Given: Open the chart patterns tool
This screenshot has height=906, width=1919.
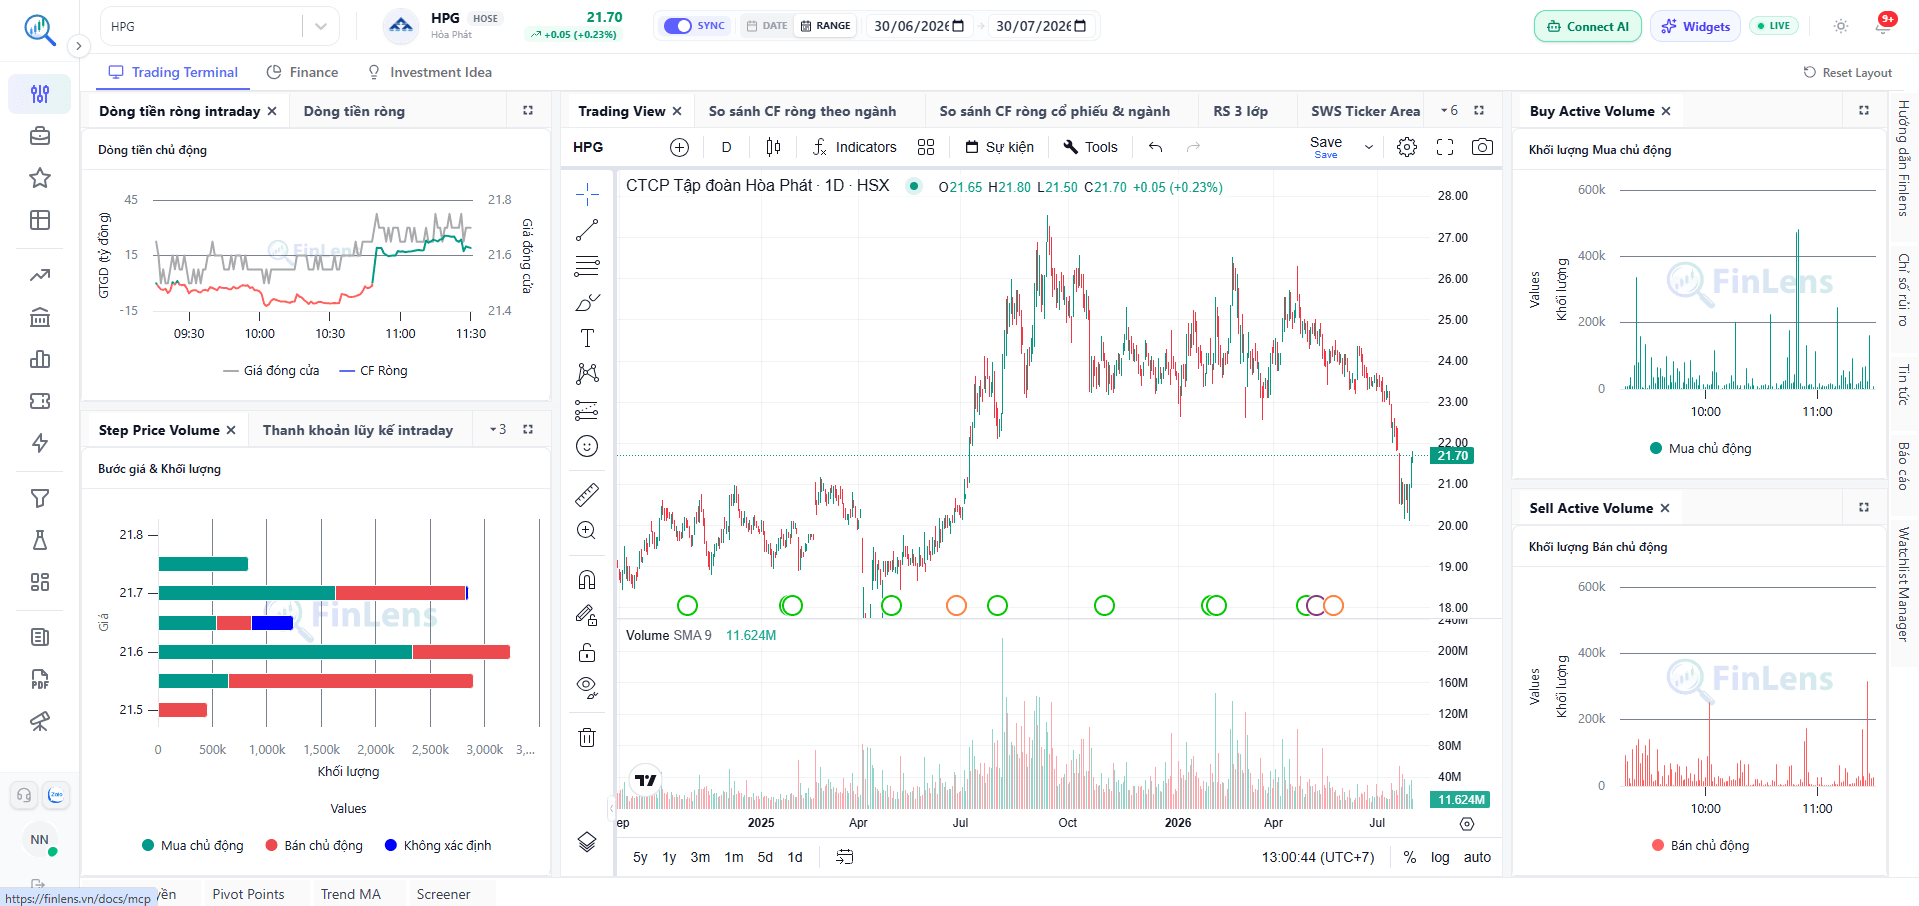Looking at the screenshot, I should [587, 374].
